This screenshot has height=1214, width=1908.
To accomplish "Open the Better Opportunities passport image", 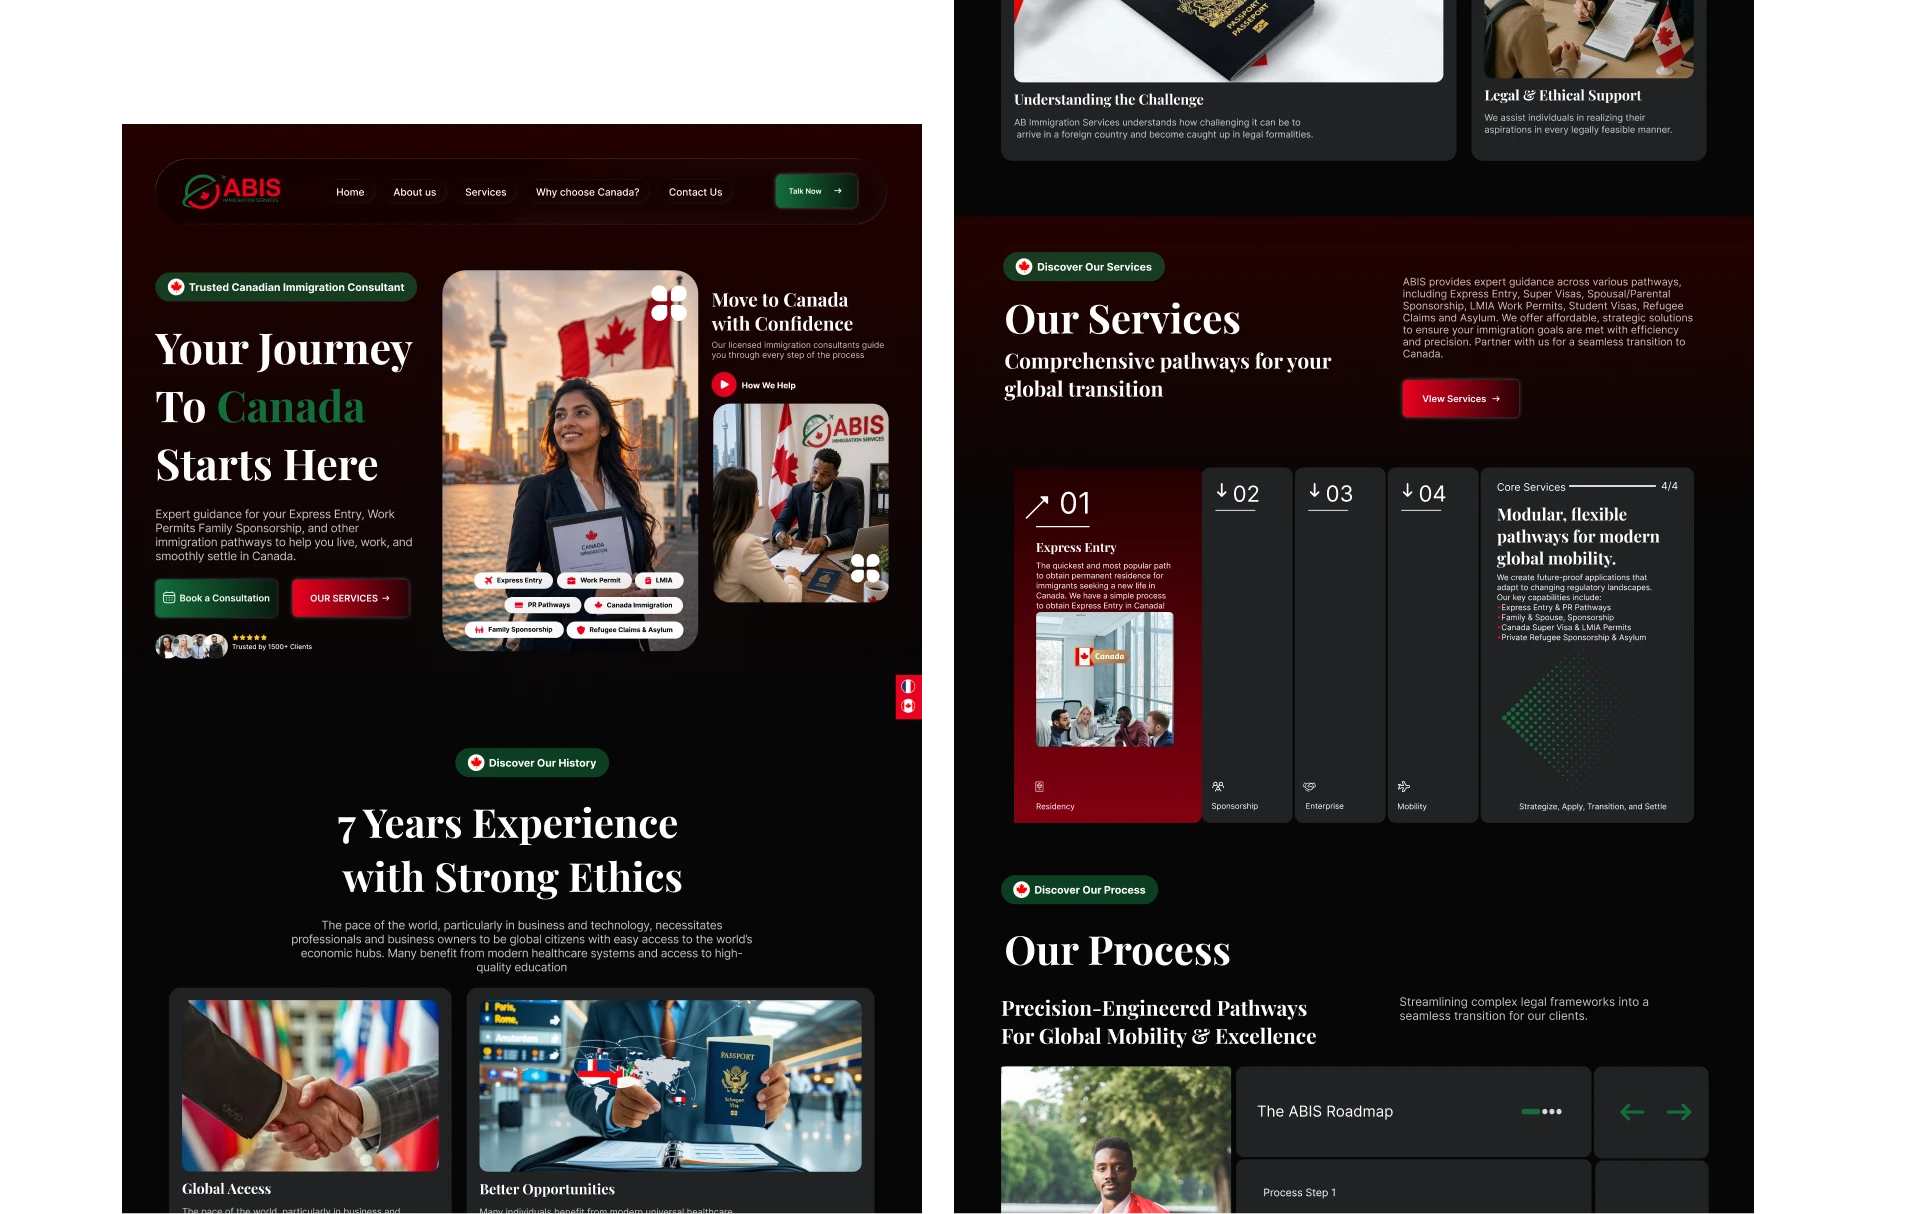I will 670,1086.
